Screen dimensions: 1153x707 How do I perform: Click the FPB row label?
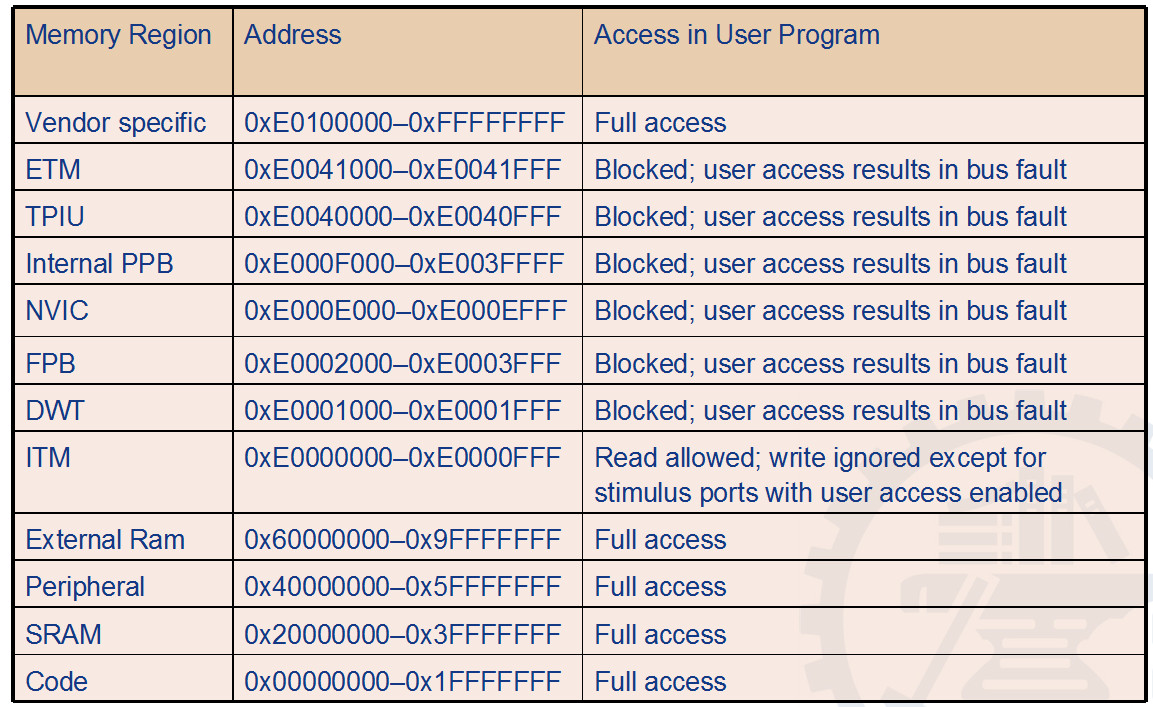[50, 364]
